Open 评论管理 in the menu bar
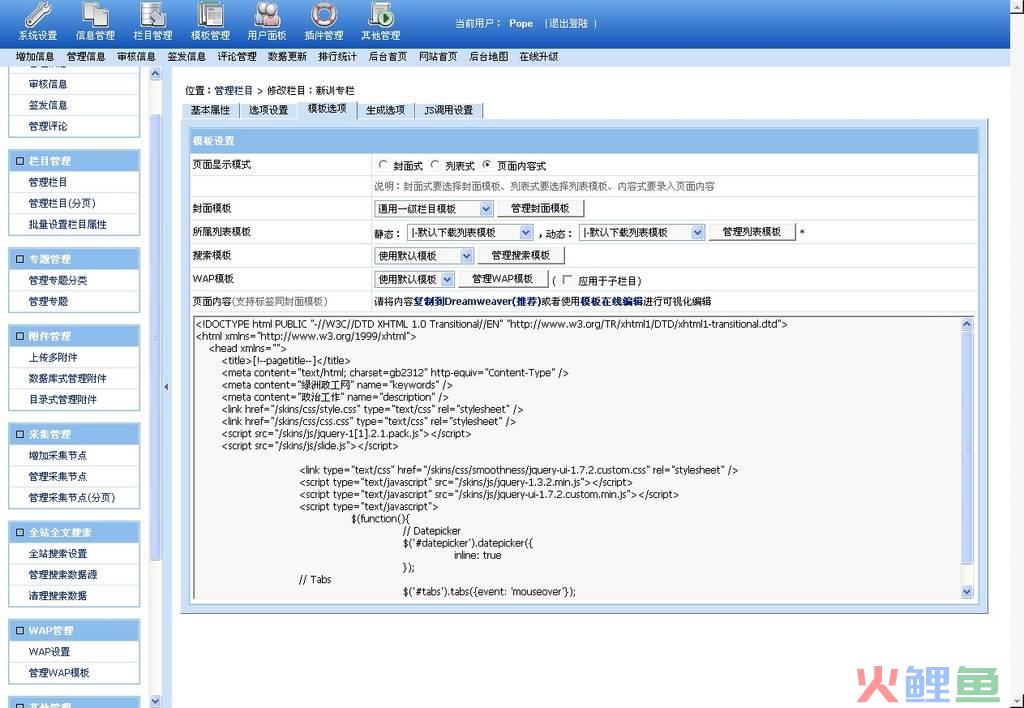 coord(237,57)
